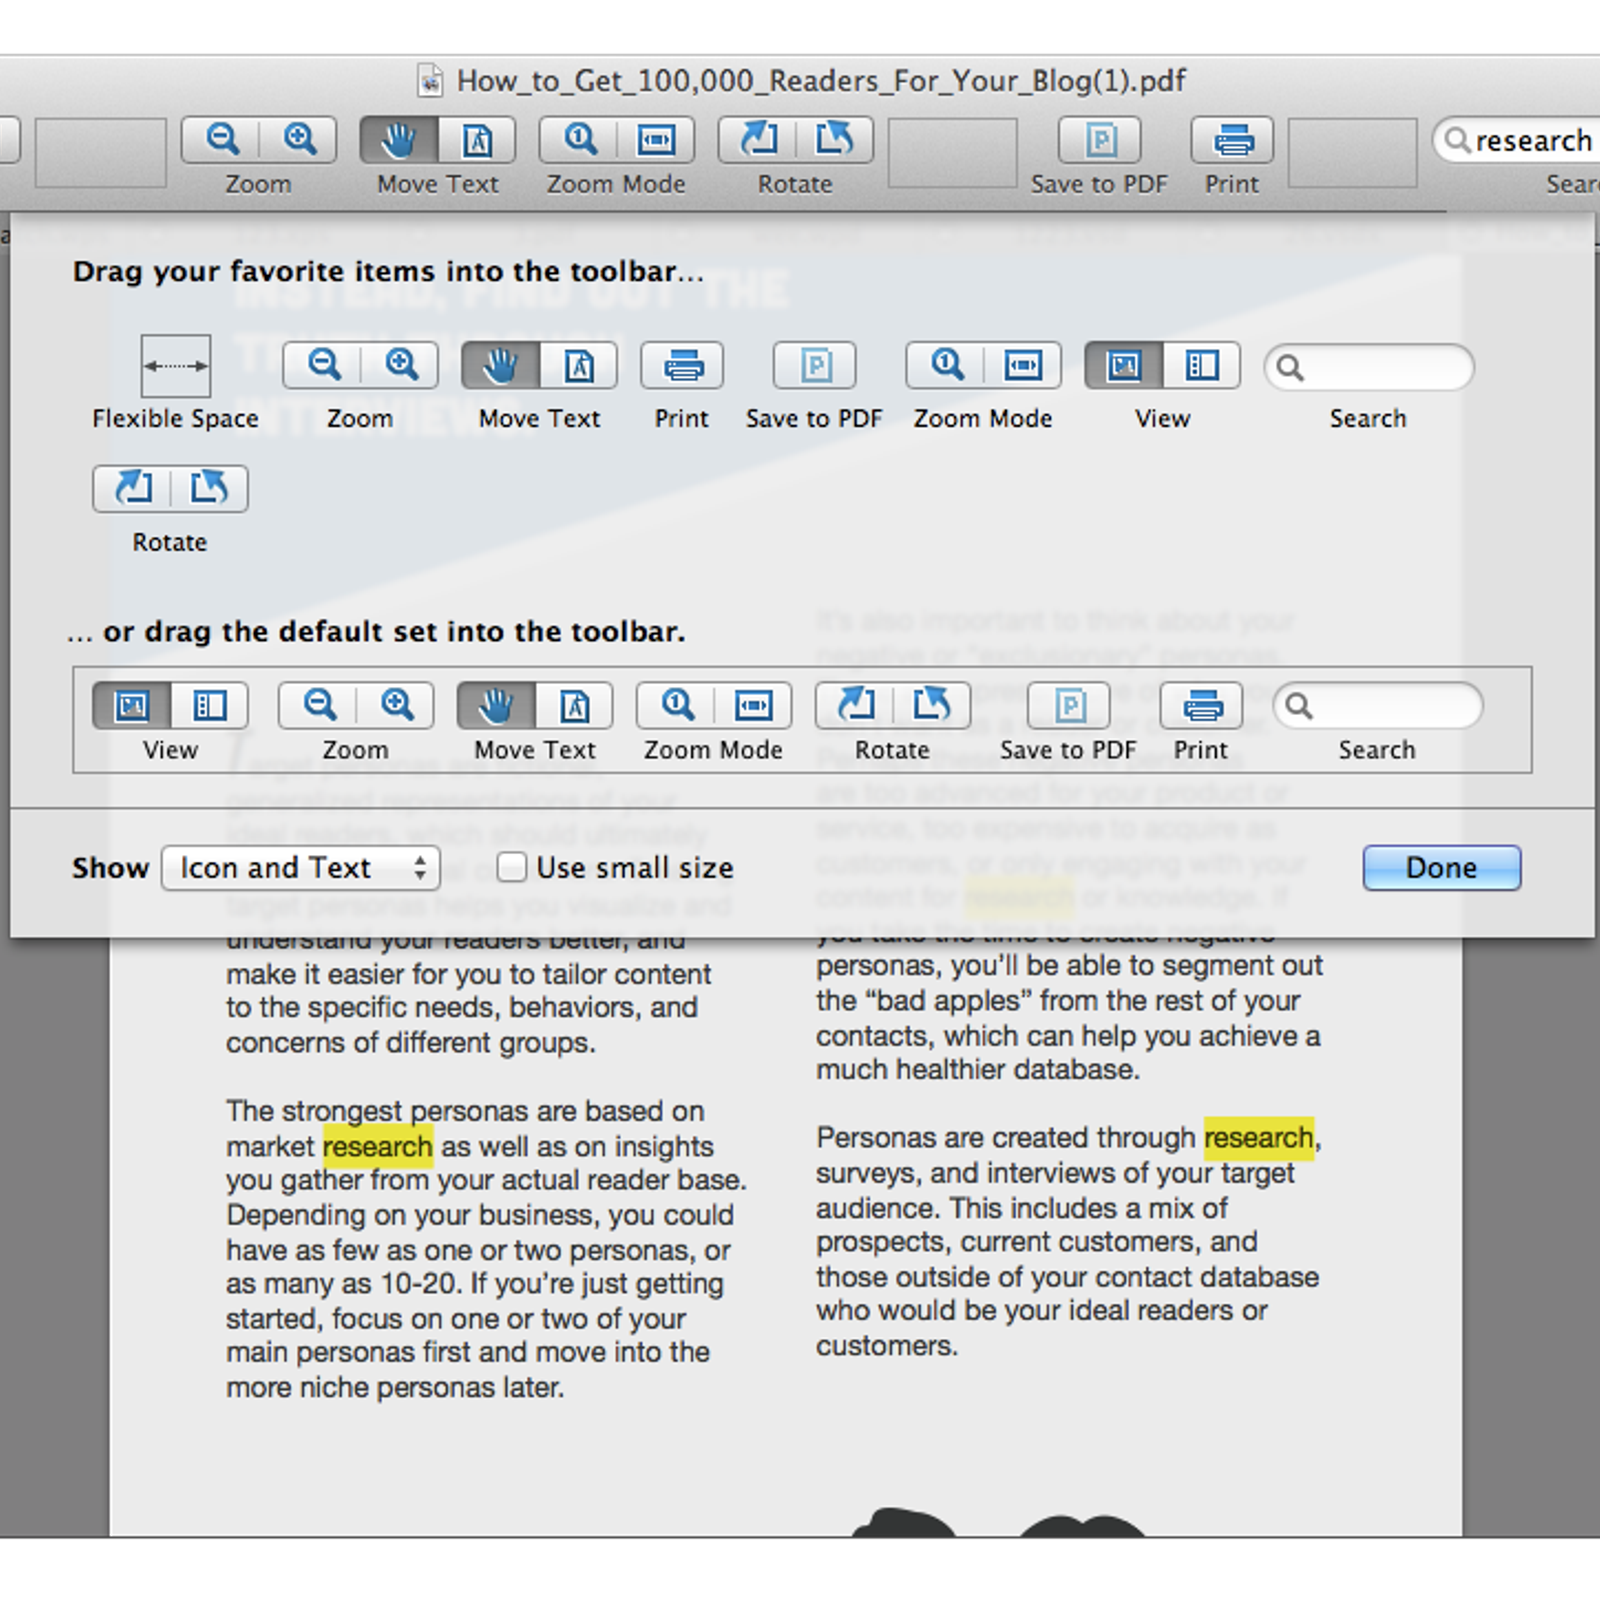
Task: Click the continuous Zoom Mode icon
Action: pyautogui.click(x=945, y=365)
